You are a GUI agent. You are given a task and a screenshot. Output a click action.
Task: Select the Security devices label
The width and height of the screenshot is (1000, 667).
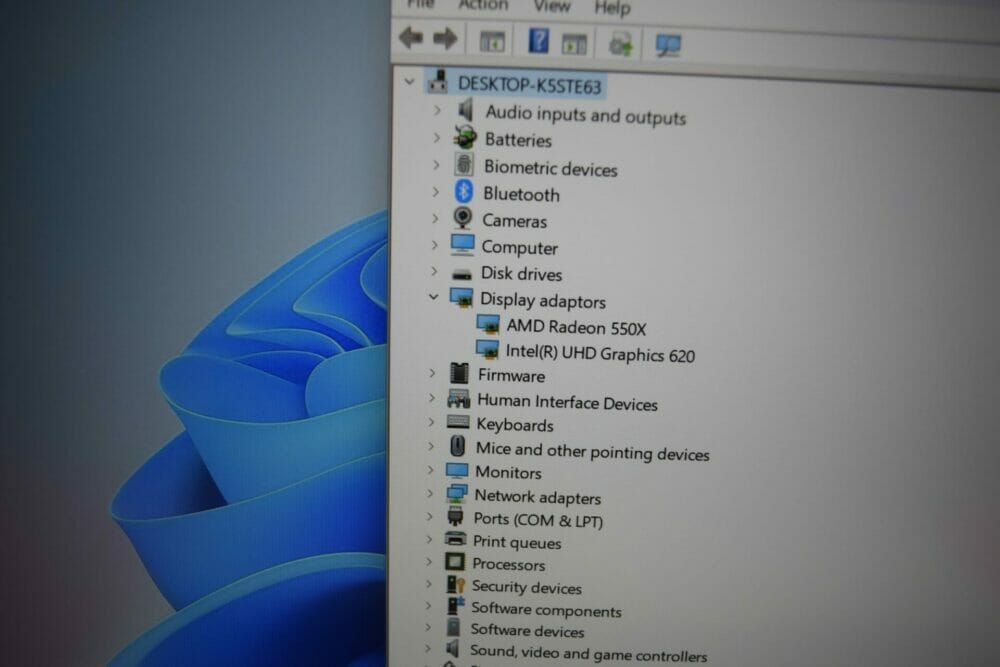(526, 587)
